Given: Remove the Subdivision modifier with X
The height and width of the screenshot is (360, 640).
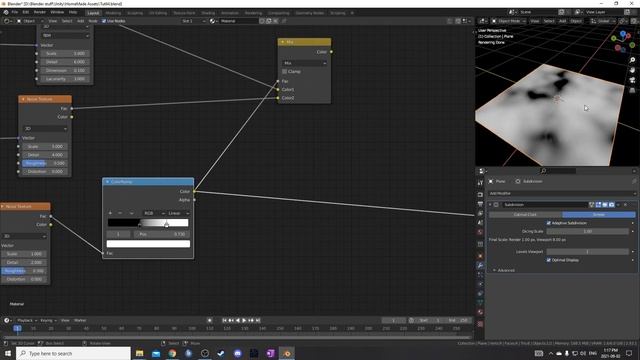Looking at the screenshot, I should coord(625,204).
